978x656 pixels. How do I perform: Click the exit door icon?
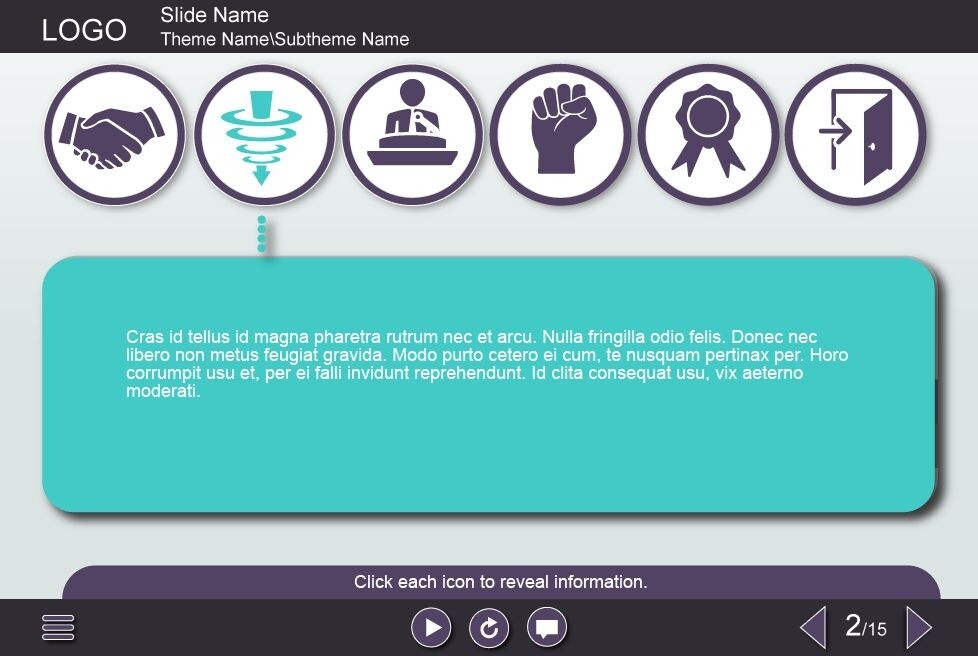pos(856,135)
